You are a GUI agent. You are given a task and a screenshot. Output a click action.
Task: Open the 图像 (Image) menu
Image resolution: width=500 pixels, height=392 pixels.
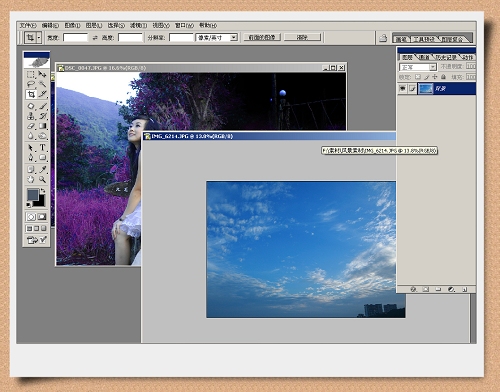coord(72,25)
